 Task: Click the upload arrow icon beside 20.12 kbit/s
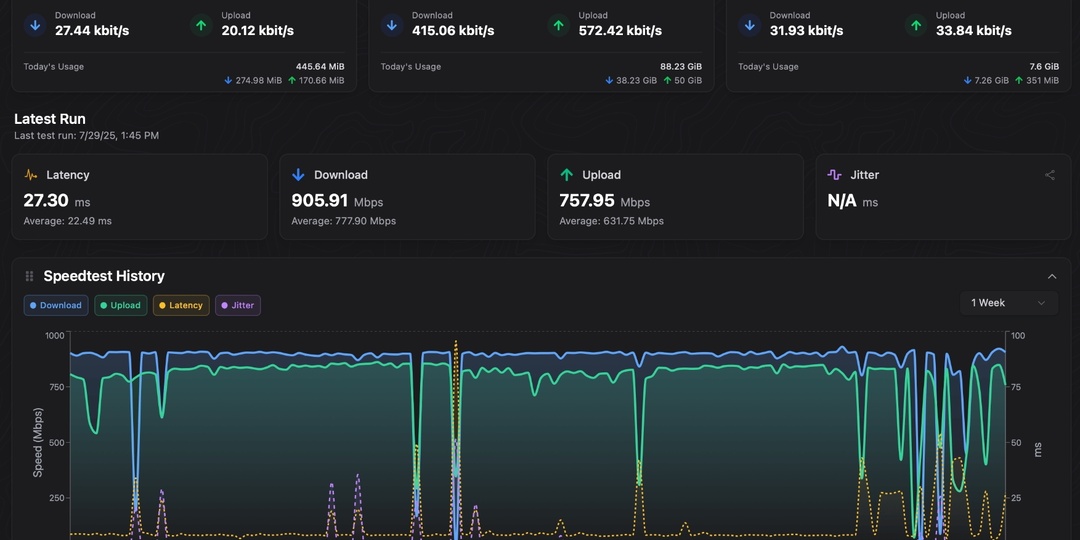(x=201, y=25)
